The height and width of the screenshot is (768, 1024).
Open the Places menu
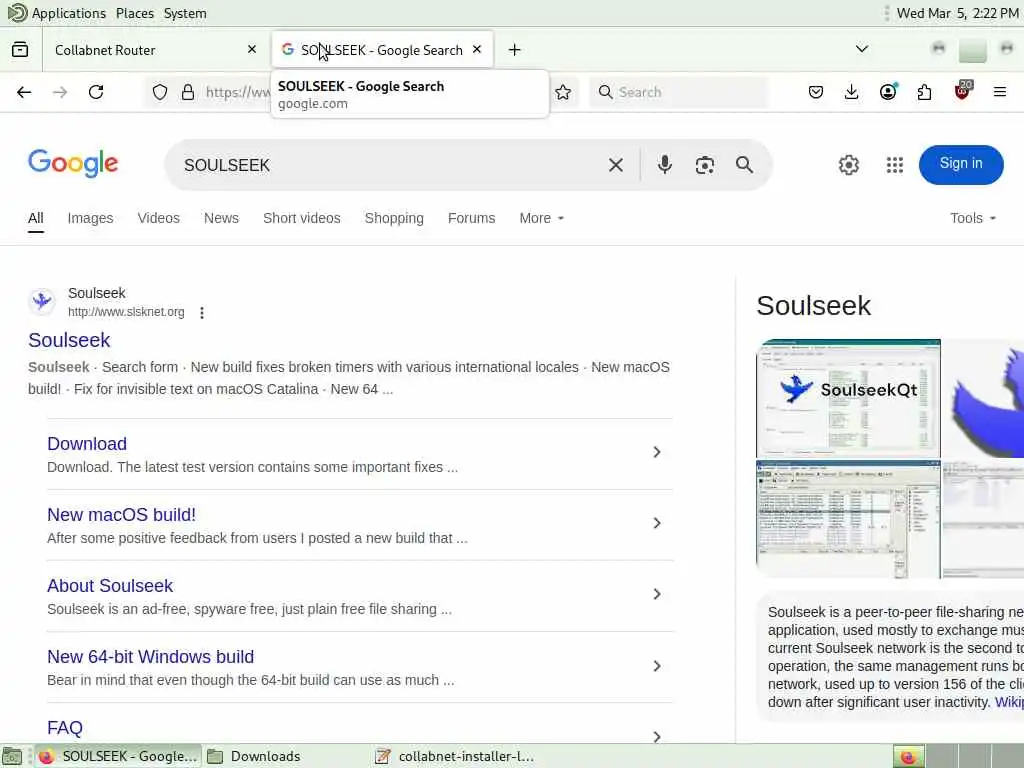[x=135, y=13]
